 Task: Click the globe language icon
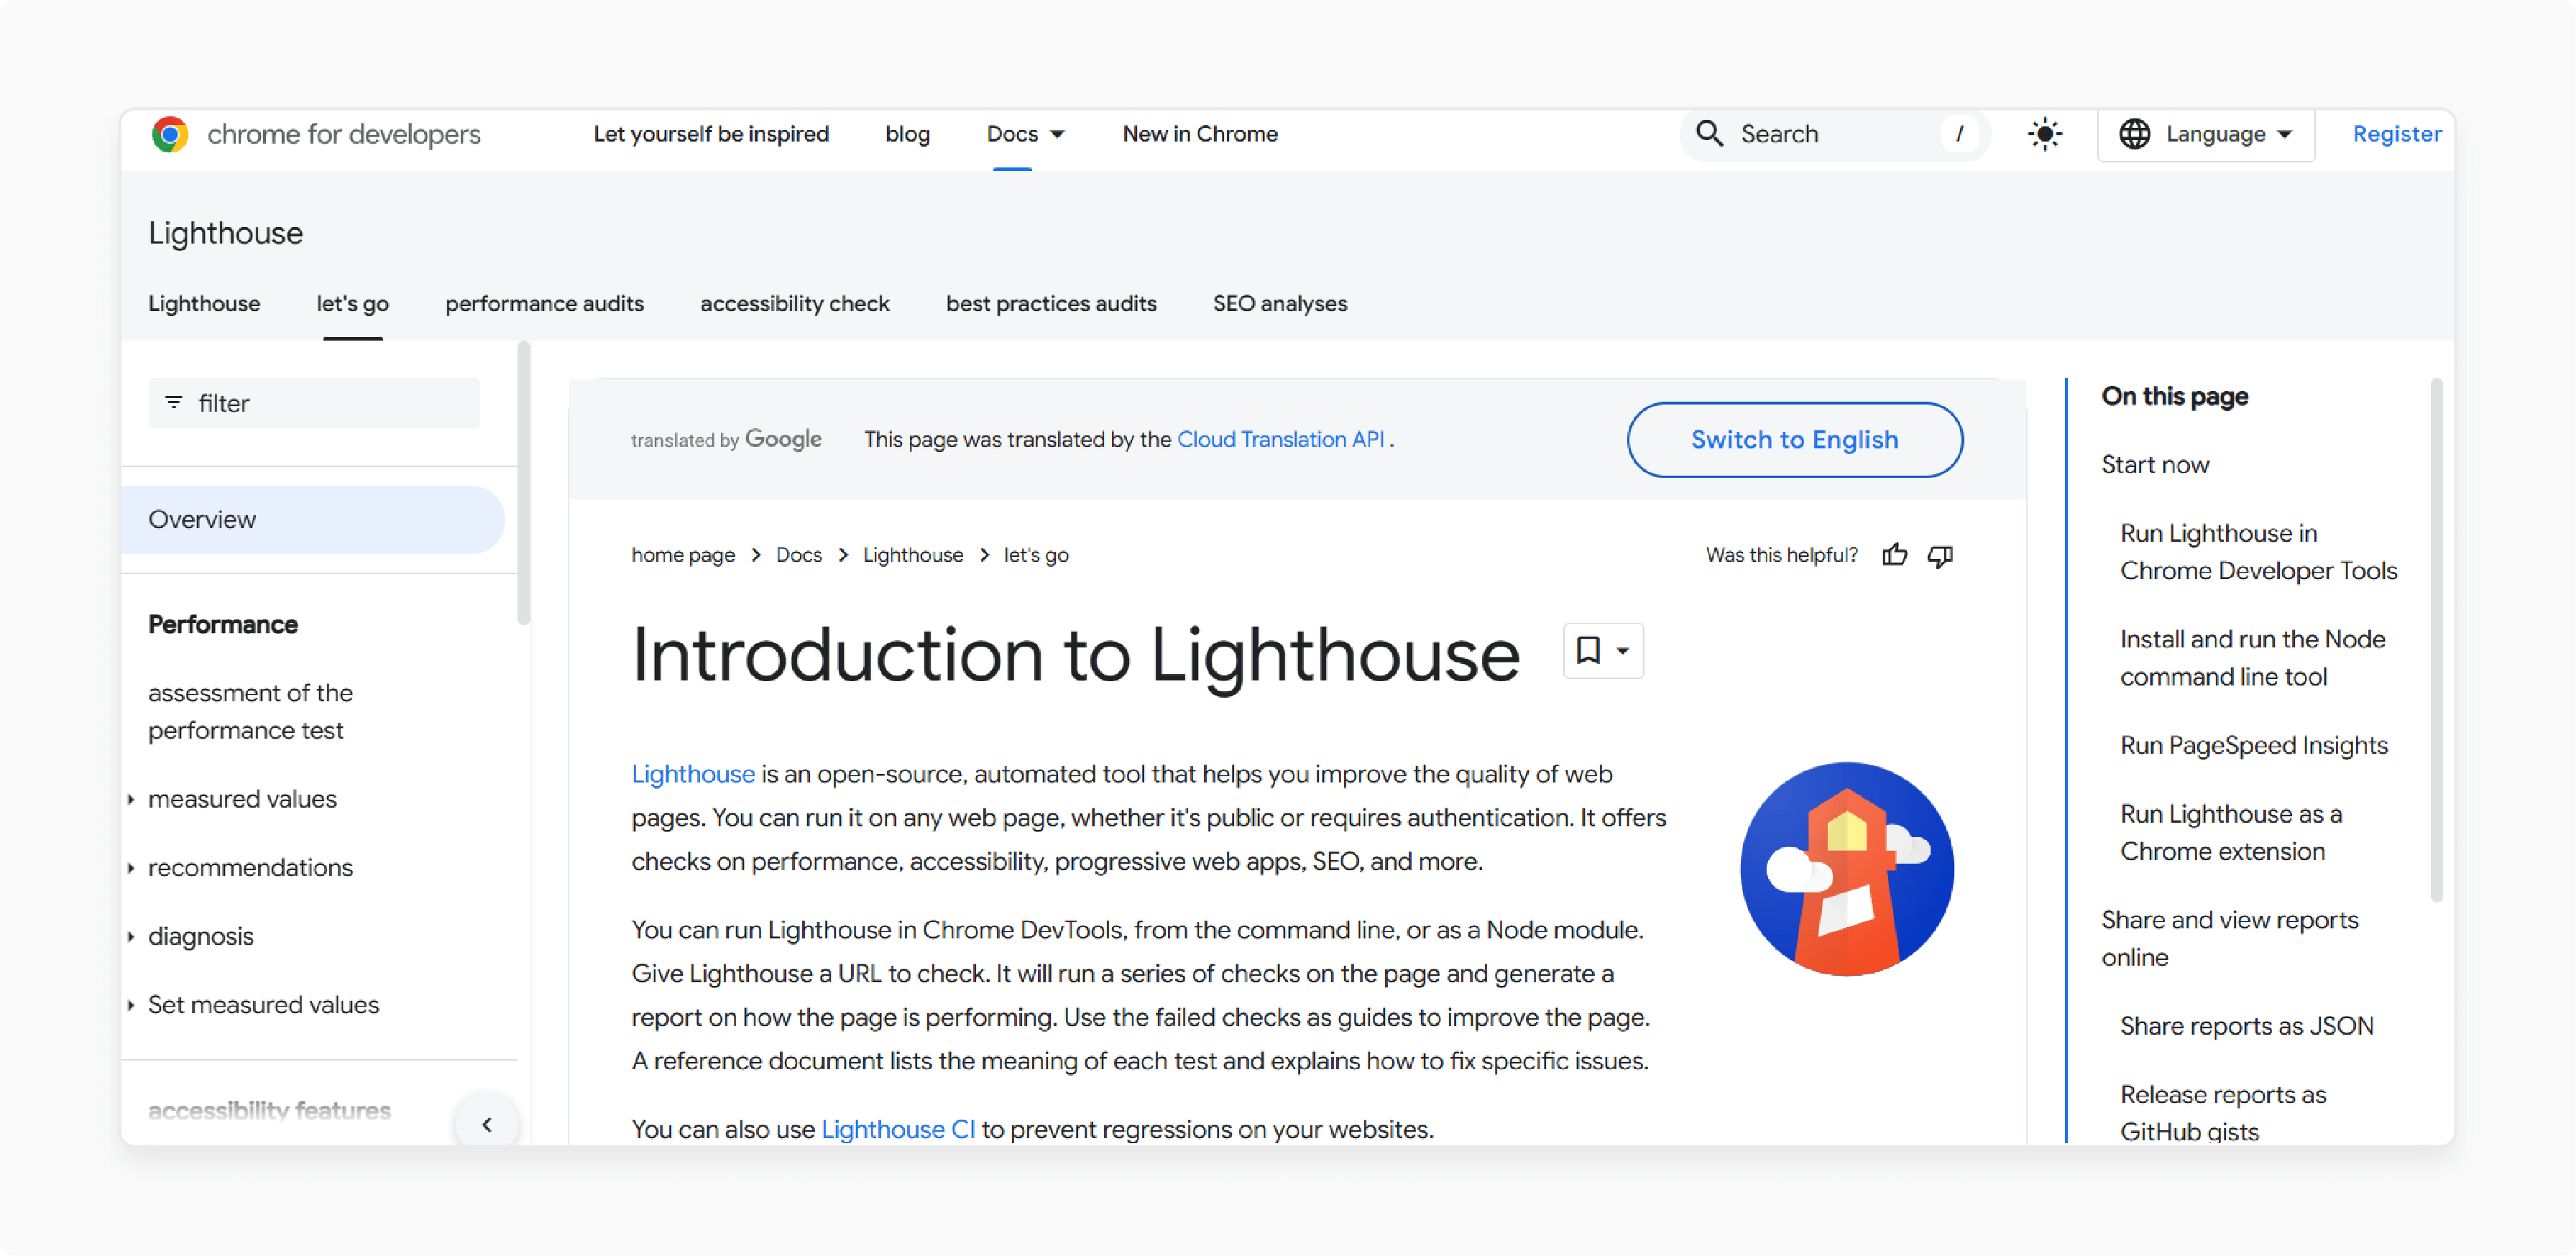pos(2134,134)
